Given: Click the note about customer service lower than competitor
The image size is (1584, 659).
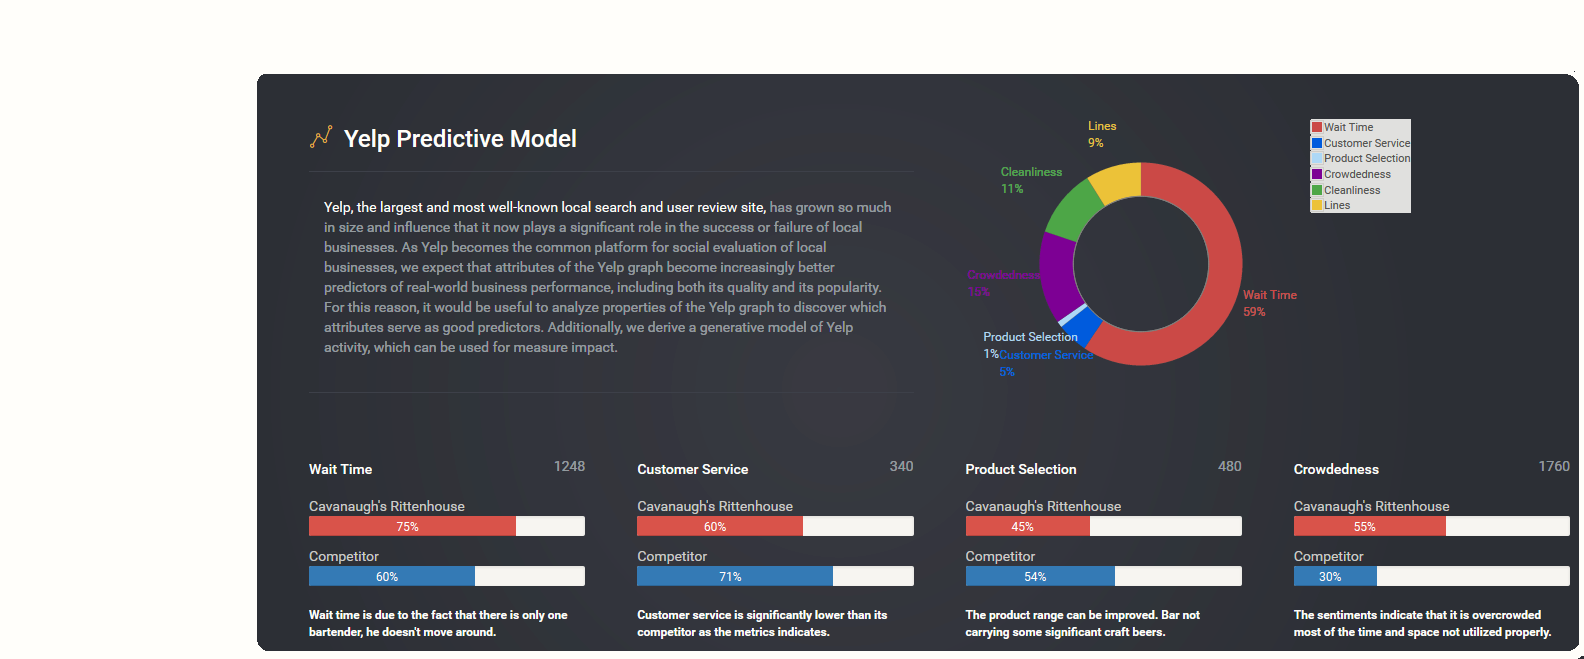Looking at the screenshot, I should (762, 623).
